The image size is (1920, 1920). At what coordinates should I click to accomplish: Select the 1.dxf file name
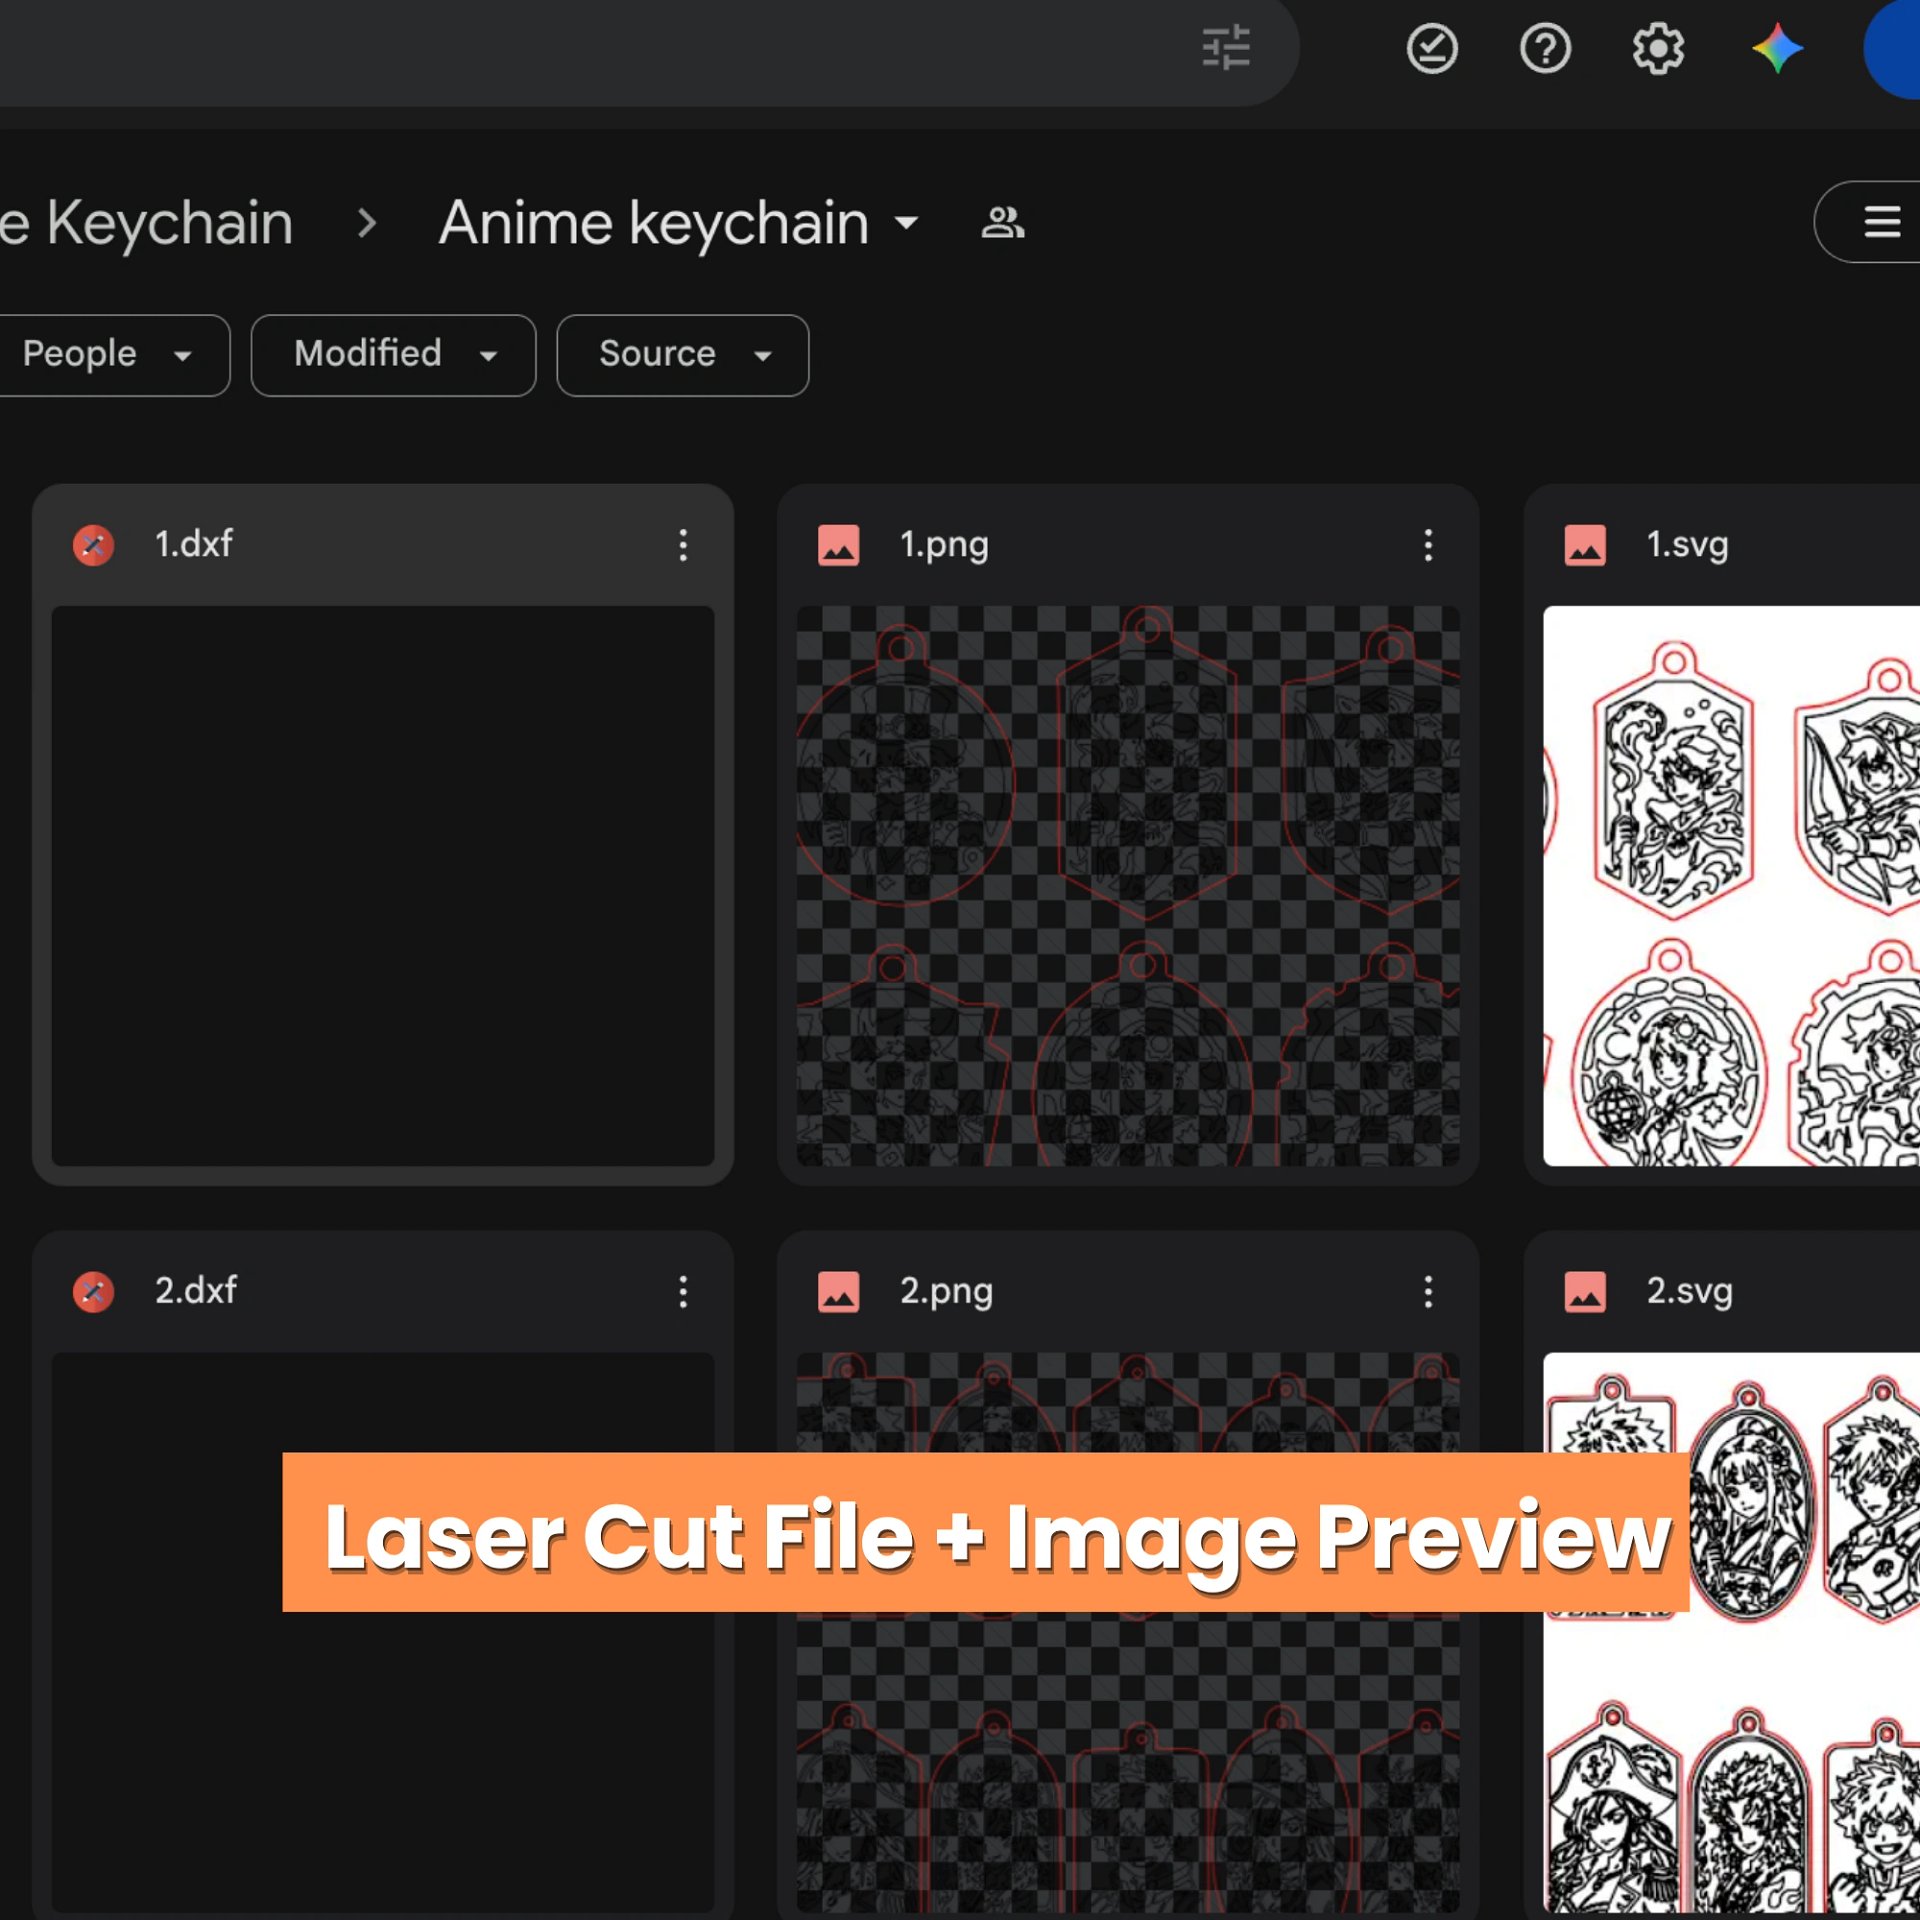pos(193,544)
